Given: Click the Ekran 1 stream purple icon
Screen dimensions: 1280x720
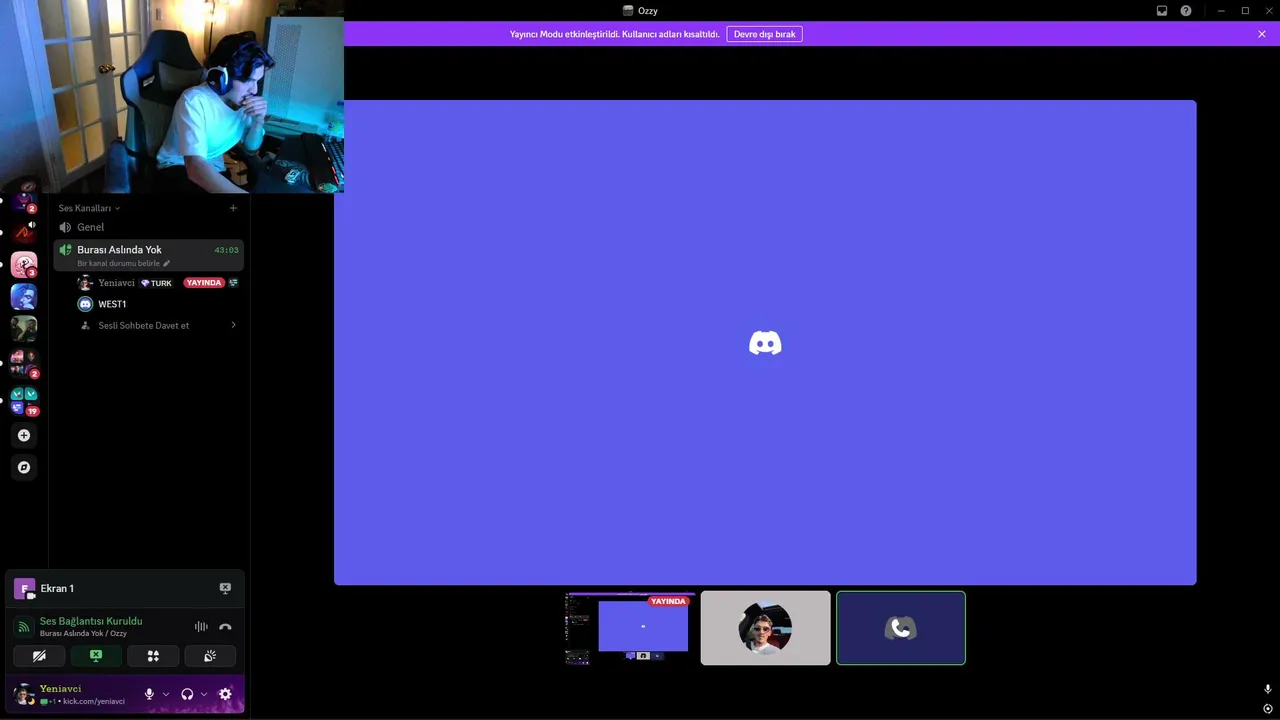Looking at the screenshot, I should (24, 589).
